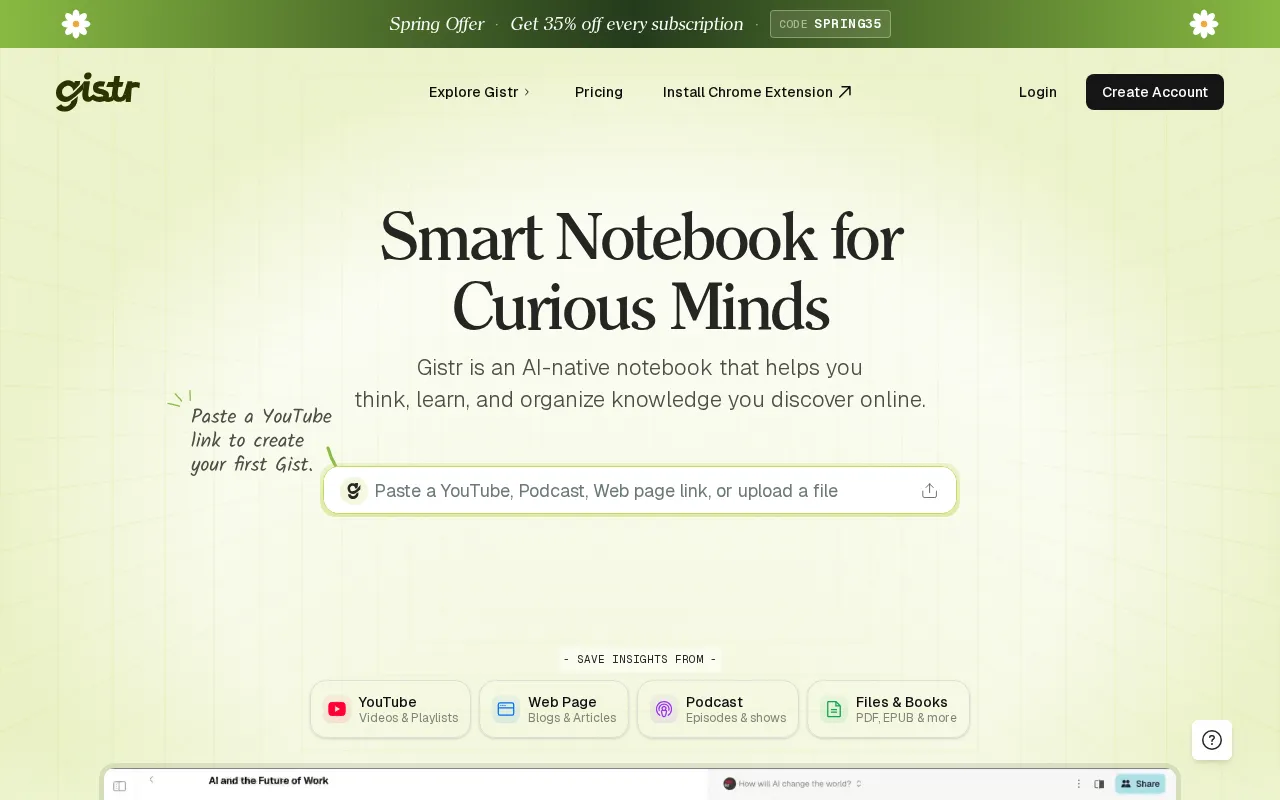1280x800 pixels.
Task: Select the Files & Books source card
Action: (888, 709)
